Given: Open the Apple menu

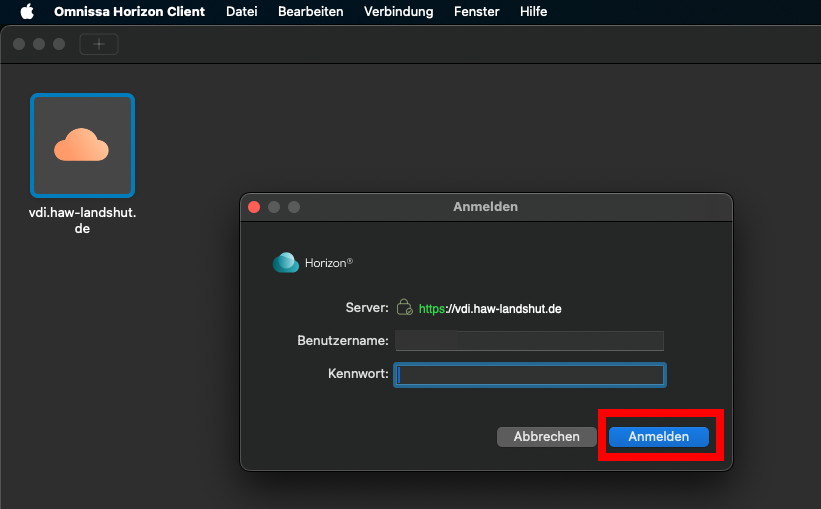Looking at the screenshot, I should (x=27, y=12).
